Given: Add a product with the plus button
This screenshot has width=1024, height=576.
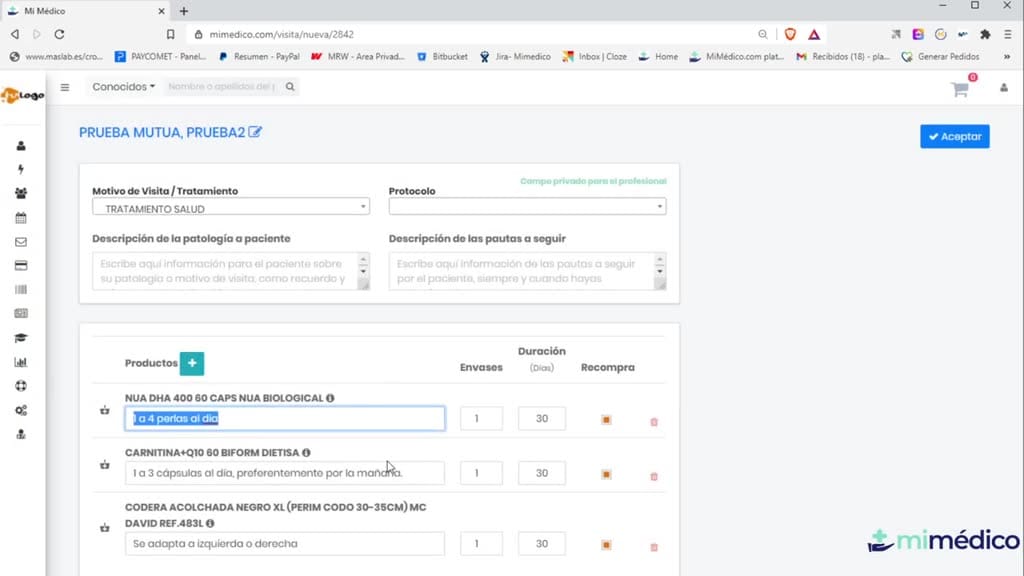Looking at the screenshot, I should point(192,363).
